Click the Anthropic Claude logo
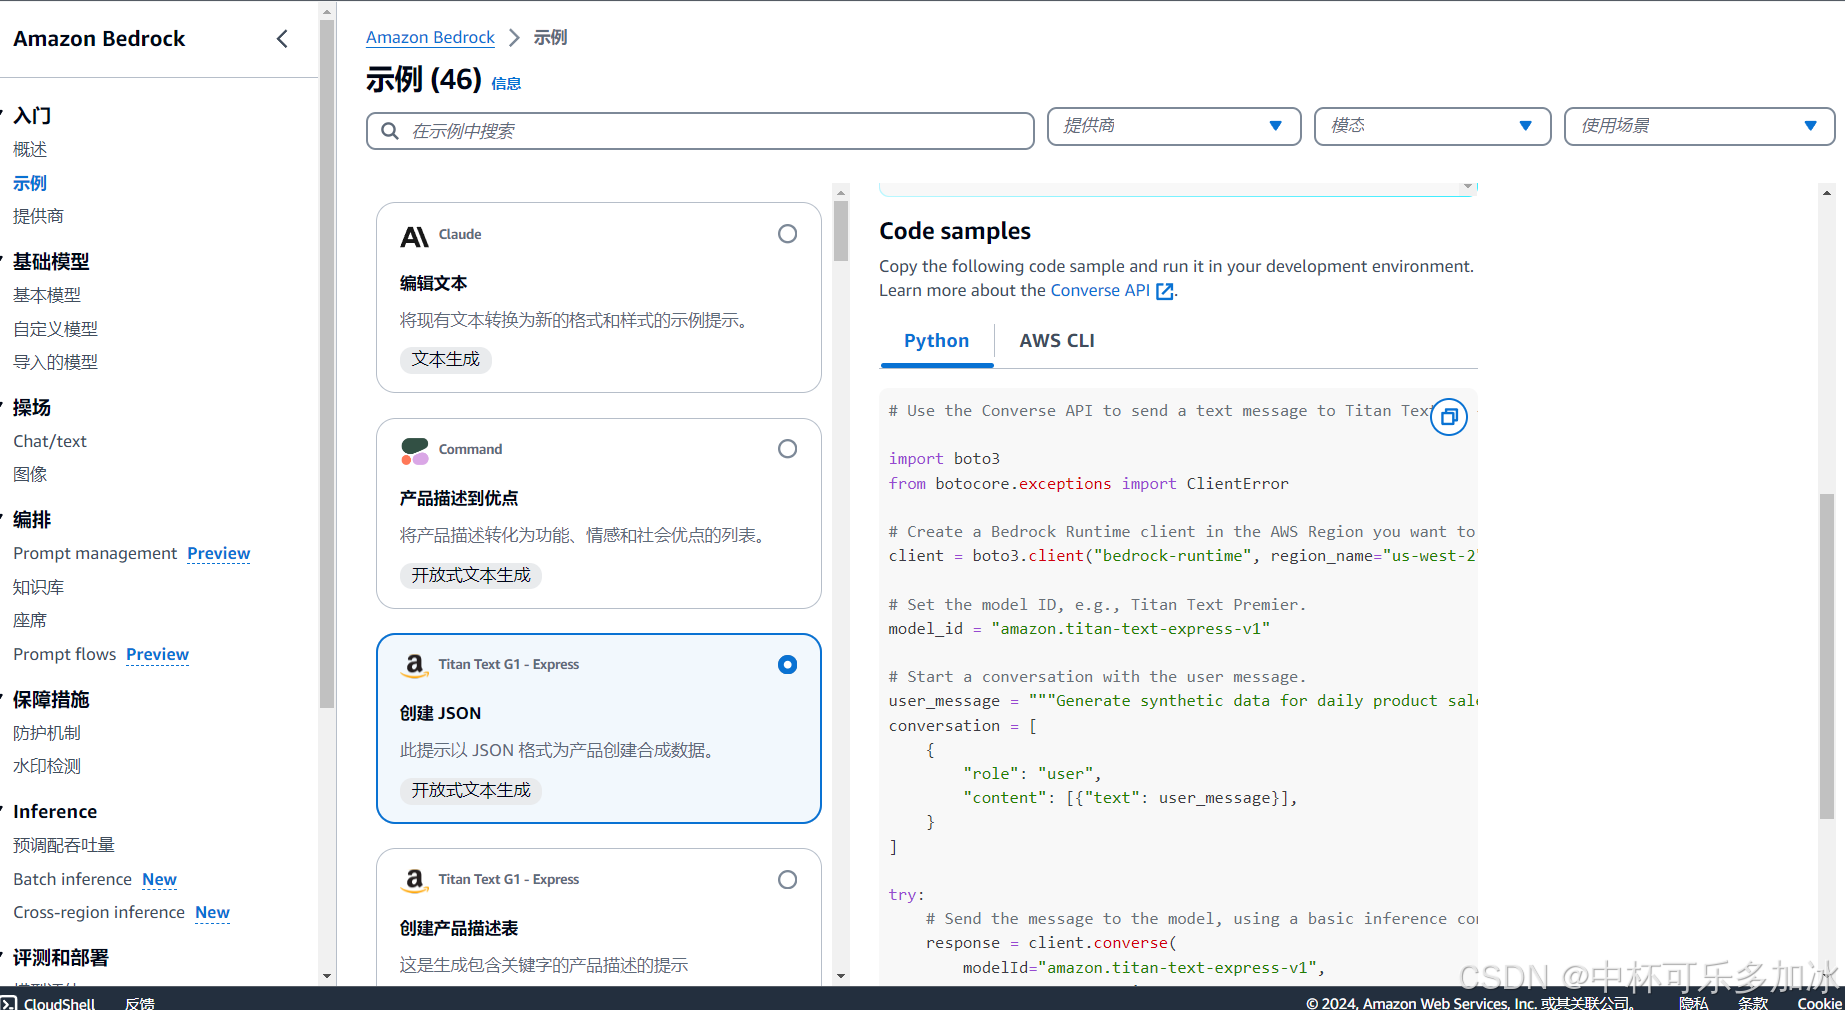 [414, 237]
